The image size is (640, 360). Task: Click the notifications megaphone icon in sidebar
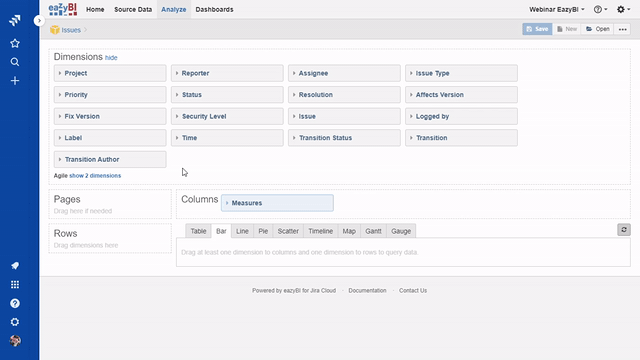(x=15, y=266)
